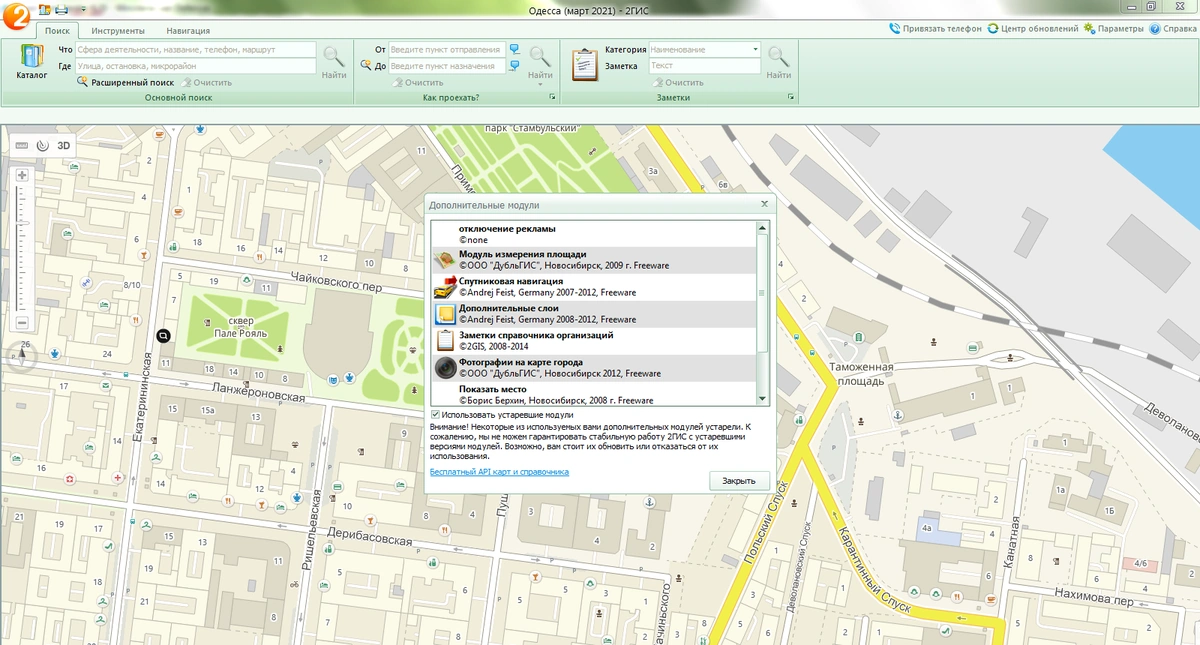Pick departure point on map icon beside От
Viewport: 1200px width, 645px height.
click(x=514, y=49)
